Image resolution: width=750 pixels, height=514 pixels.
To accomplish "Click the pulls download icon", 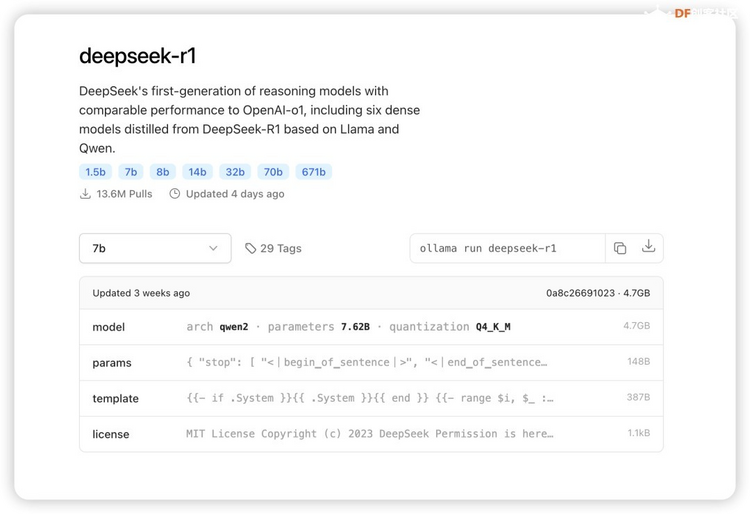I will pos(85,194).
